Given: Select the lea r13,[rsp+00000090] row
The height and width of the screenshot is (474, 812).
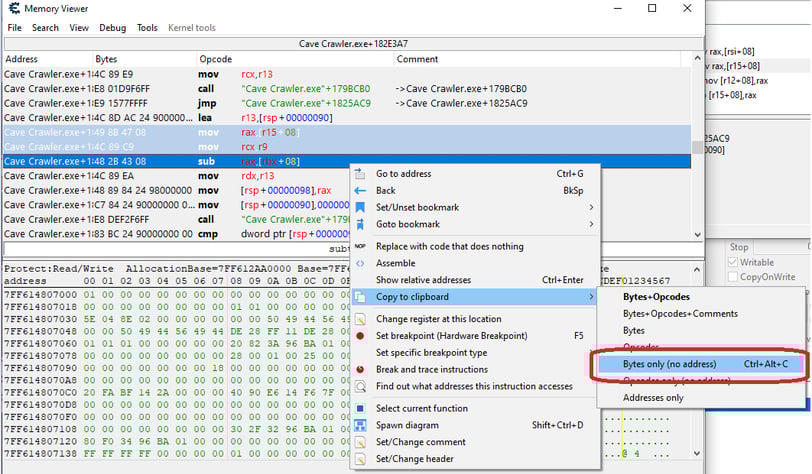Looking at the screenshot, I should [x=347, y=118].
